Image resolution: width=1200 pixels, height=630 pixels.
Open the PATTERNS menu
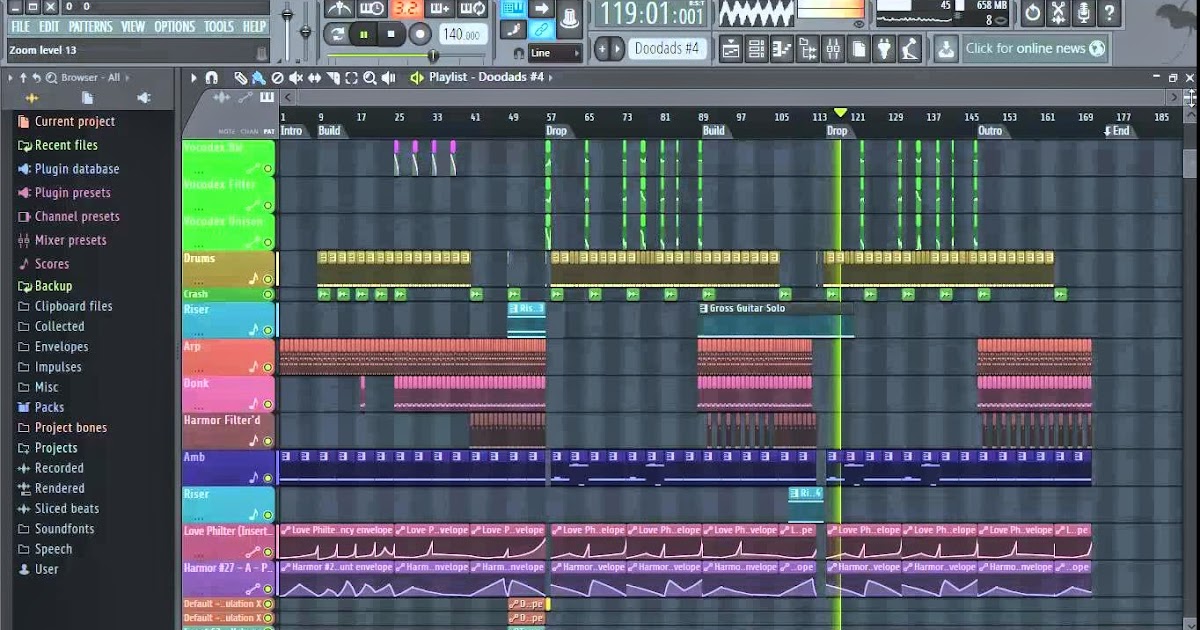coord(91,27)
